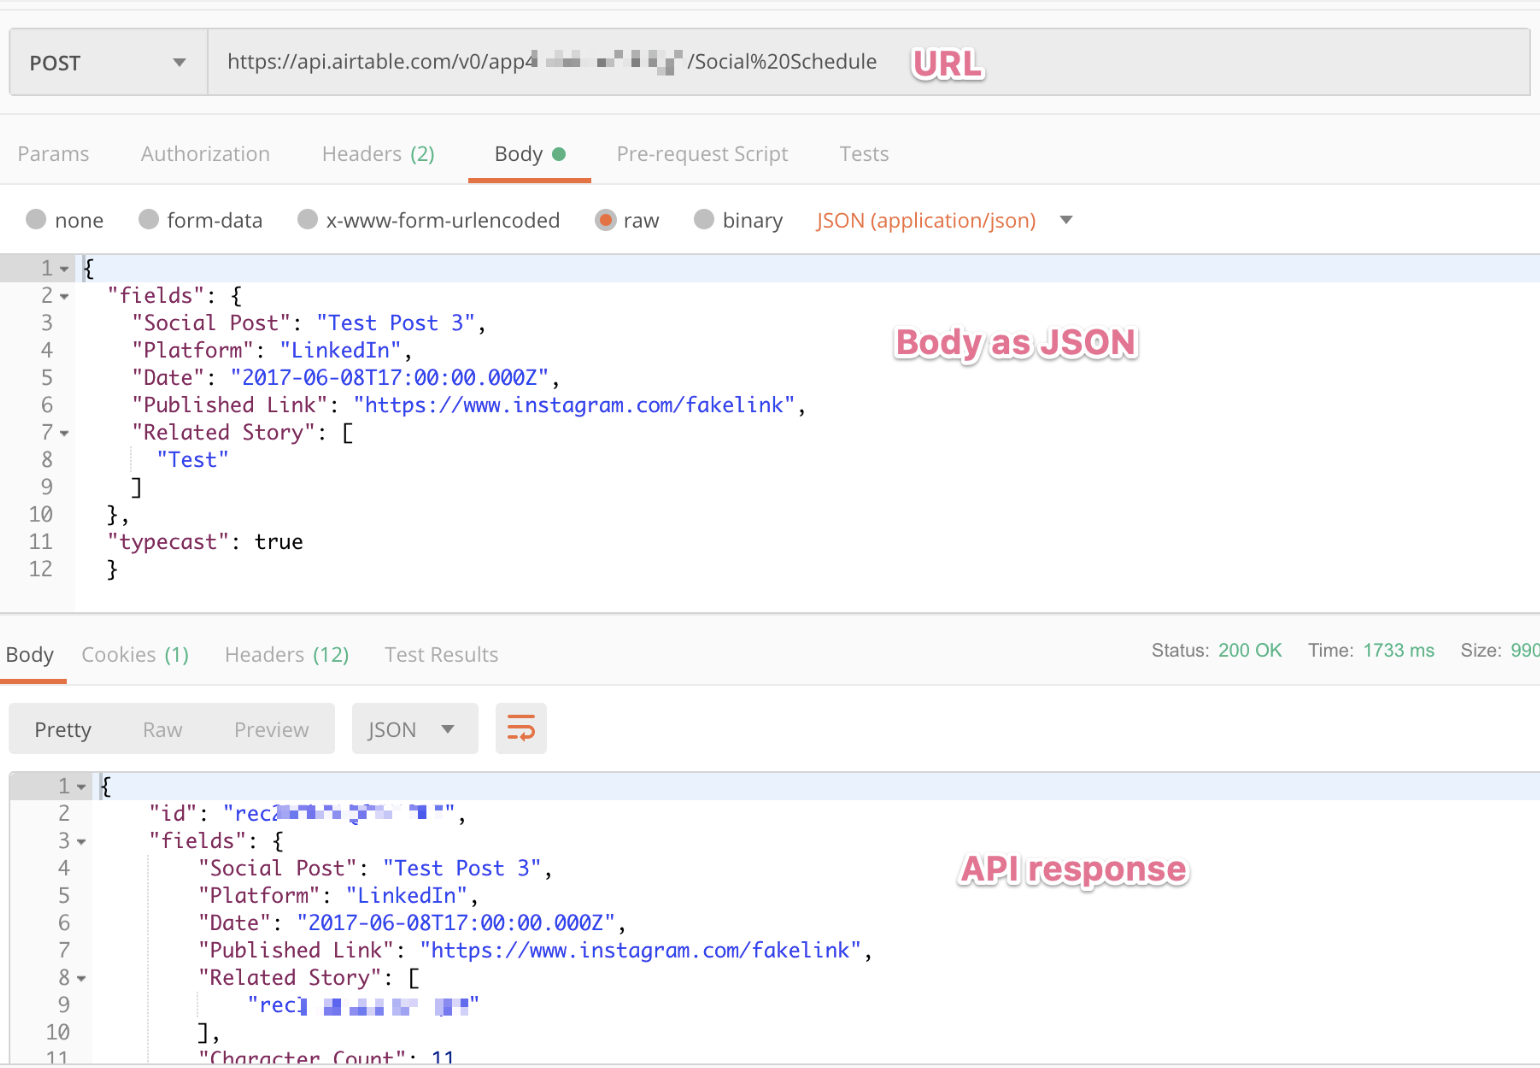Open the request Headers (2) tab

pos(378,154)
